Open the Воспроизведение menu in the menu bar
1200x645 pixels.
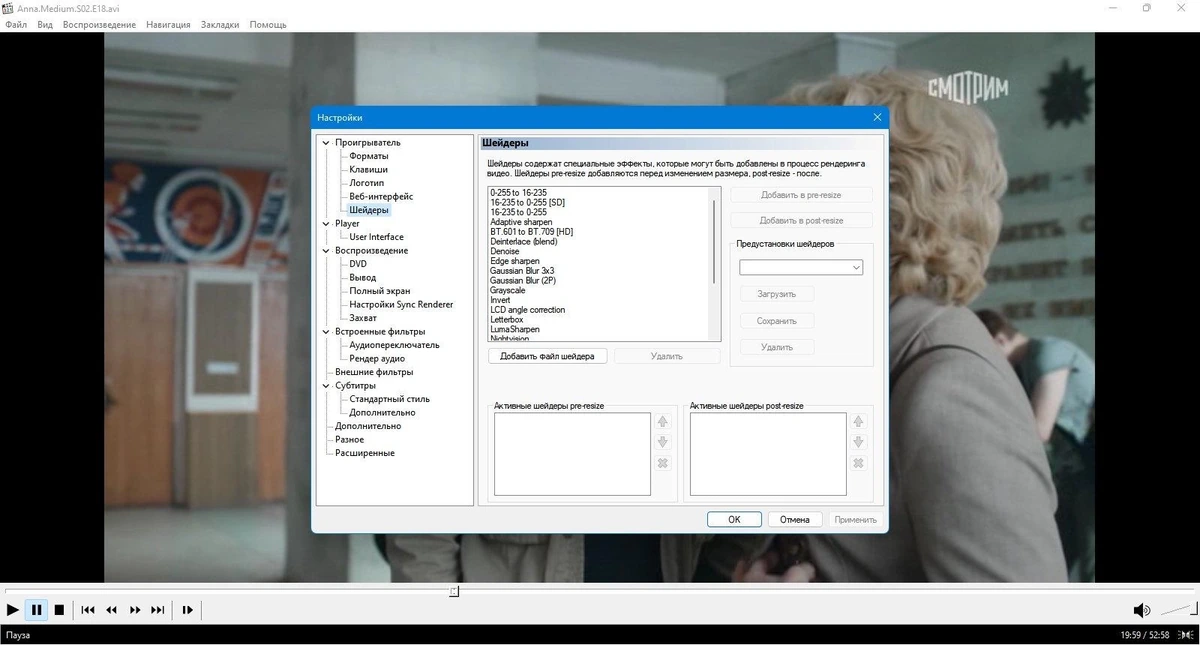click(x=99, y=24)
